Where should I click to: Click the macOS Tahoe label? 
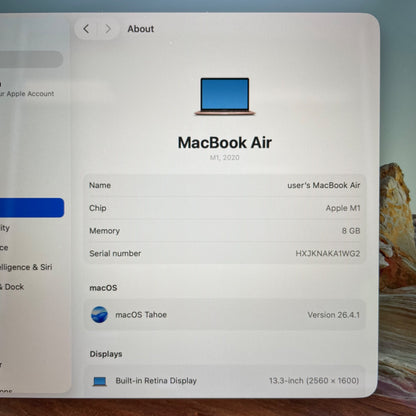click(x=141, y=315)
